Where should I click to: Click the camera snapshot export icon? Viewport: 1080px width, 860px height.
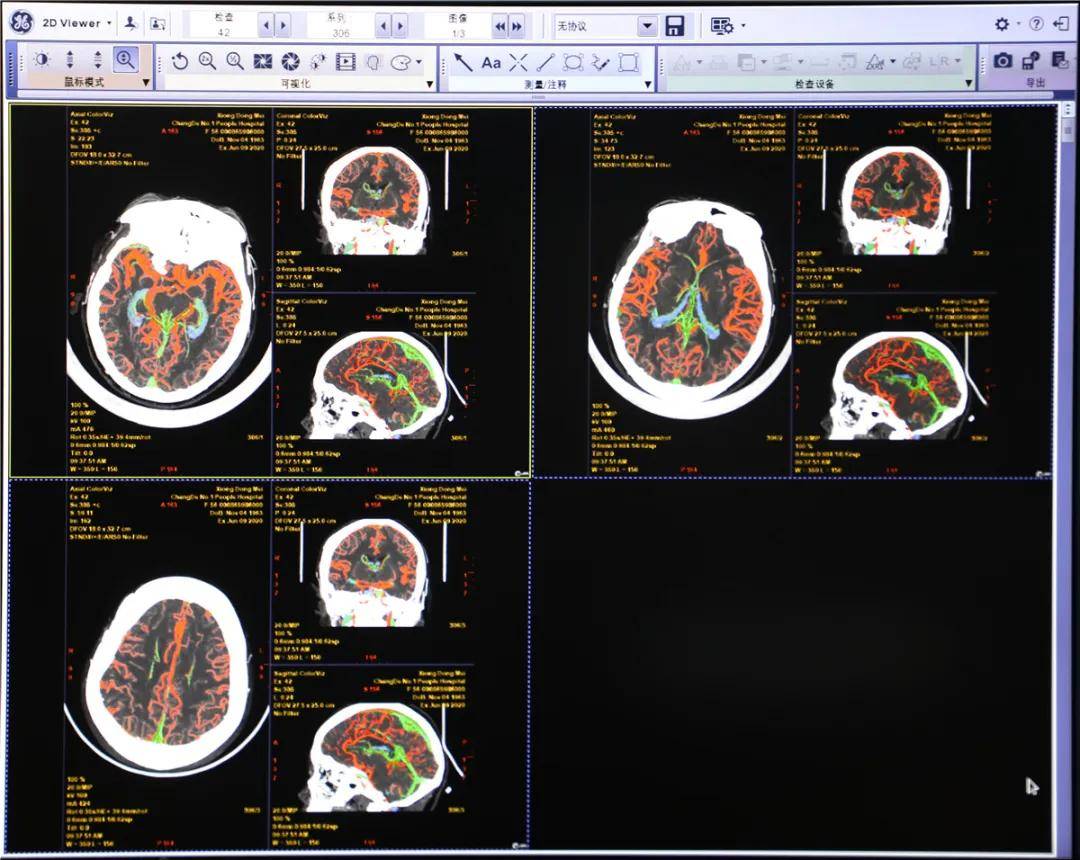[1002, 61]
